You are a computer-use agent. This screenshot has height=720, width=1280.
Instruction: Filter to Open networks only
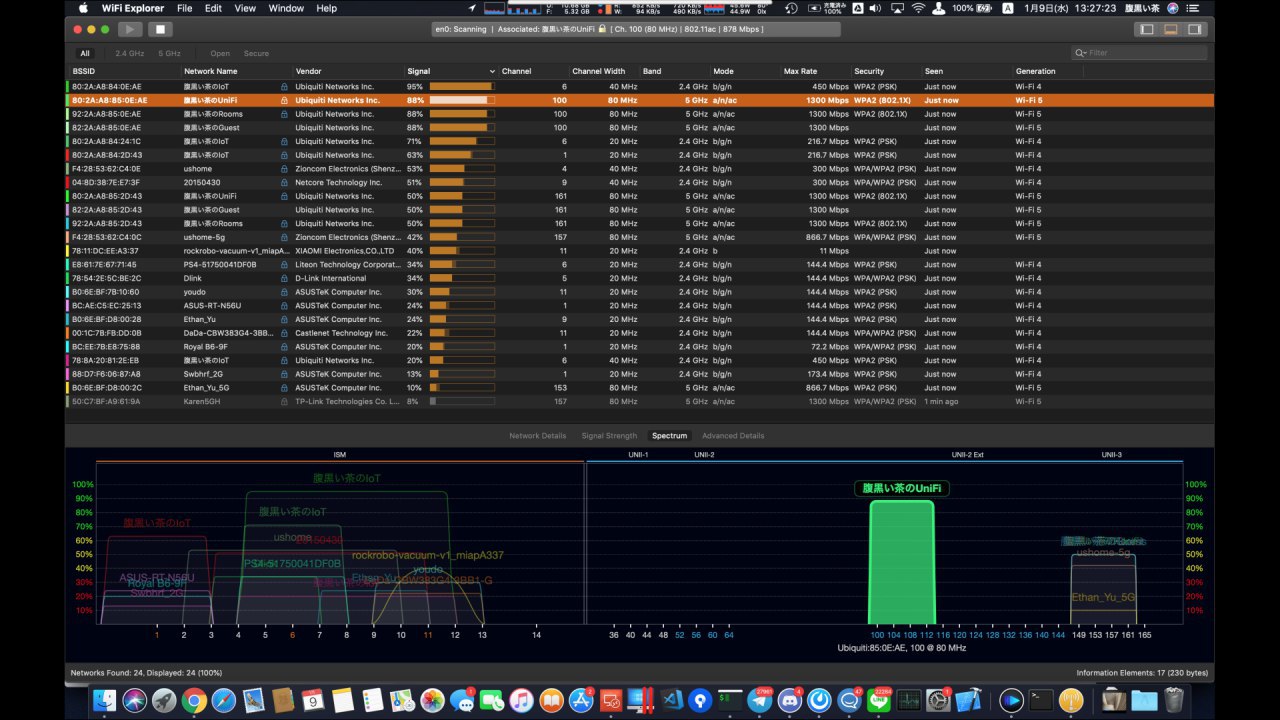click(220, 53)
